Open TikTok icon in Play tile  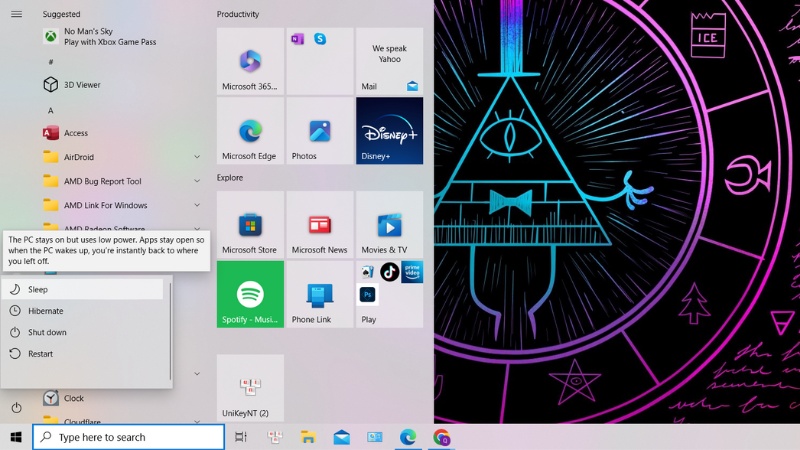coord(389,272)
